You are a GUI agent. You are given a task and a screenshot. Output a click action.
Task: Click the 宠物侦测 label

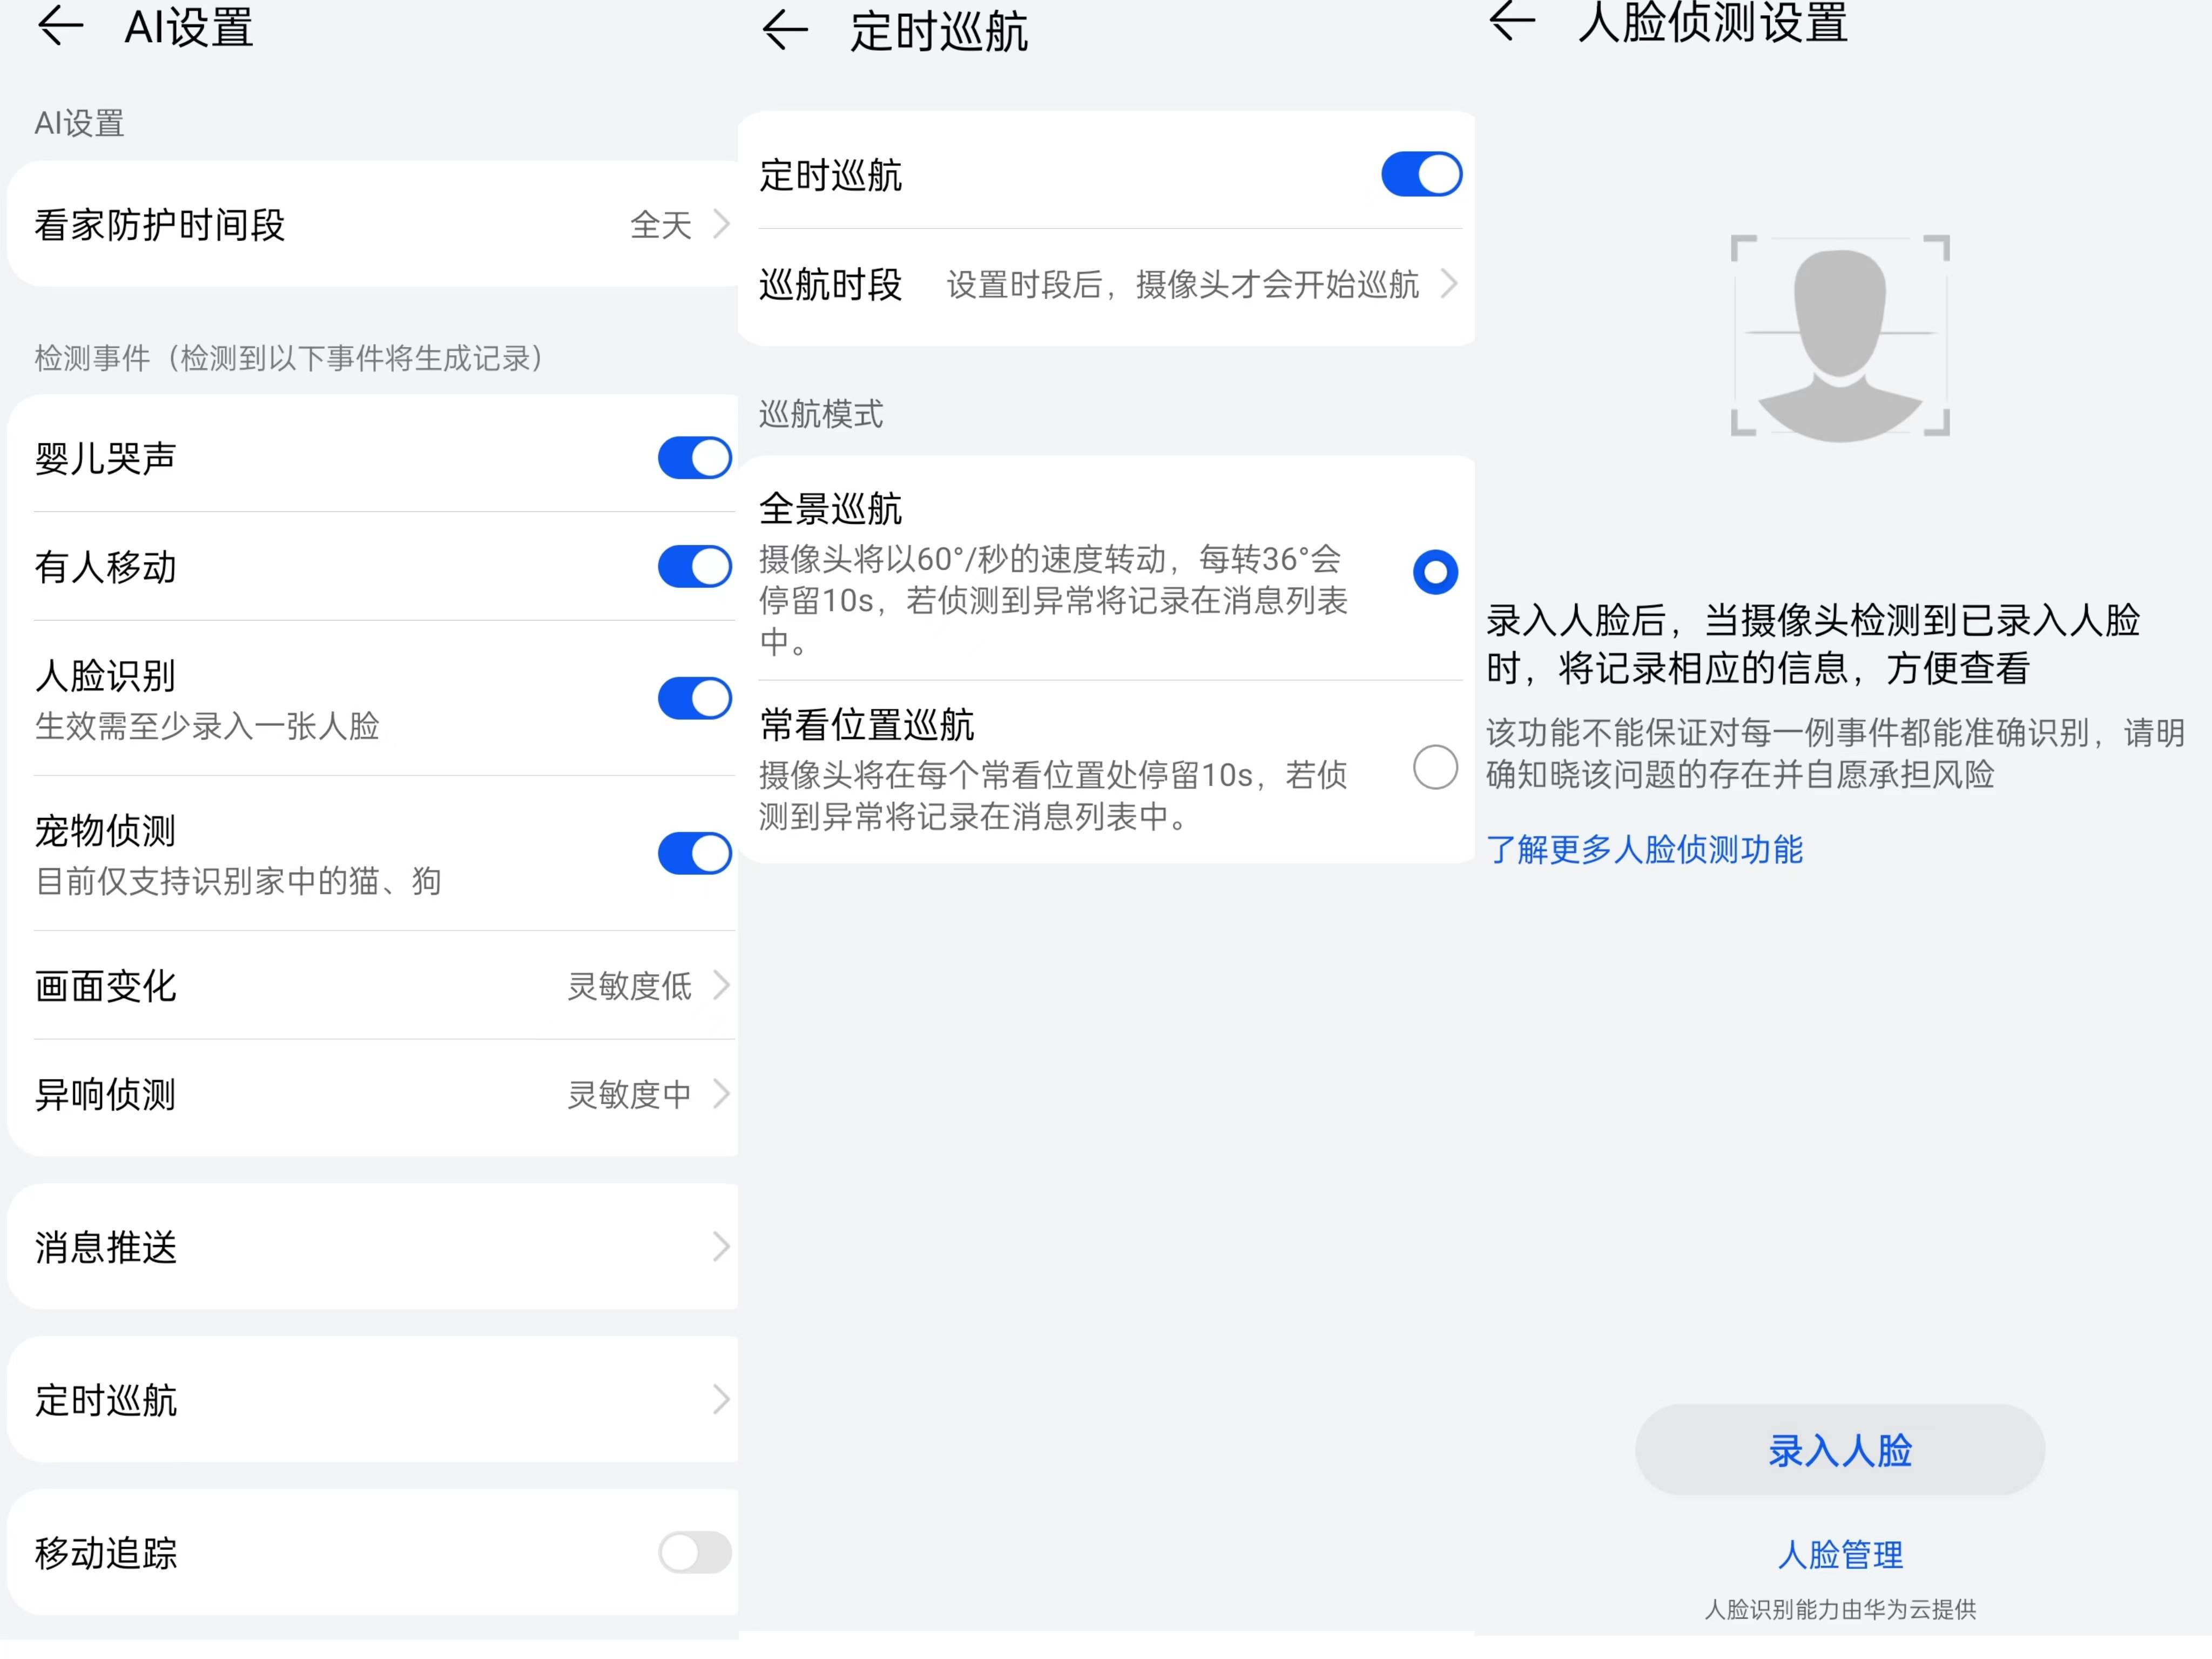[106, 831]
